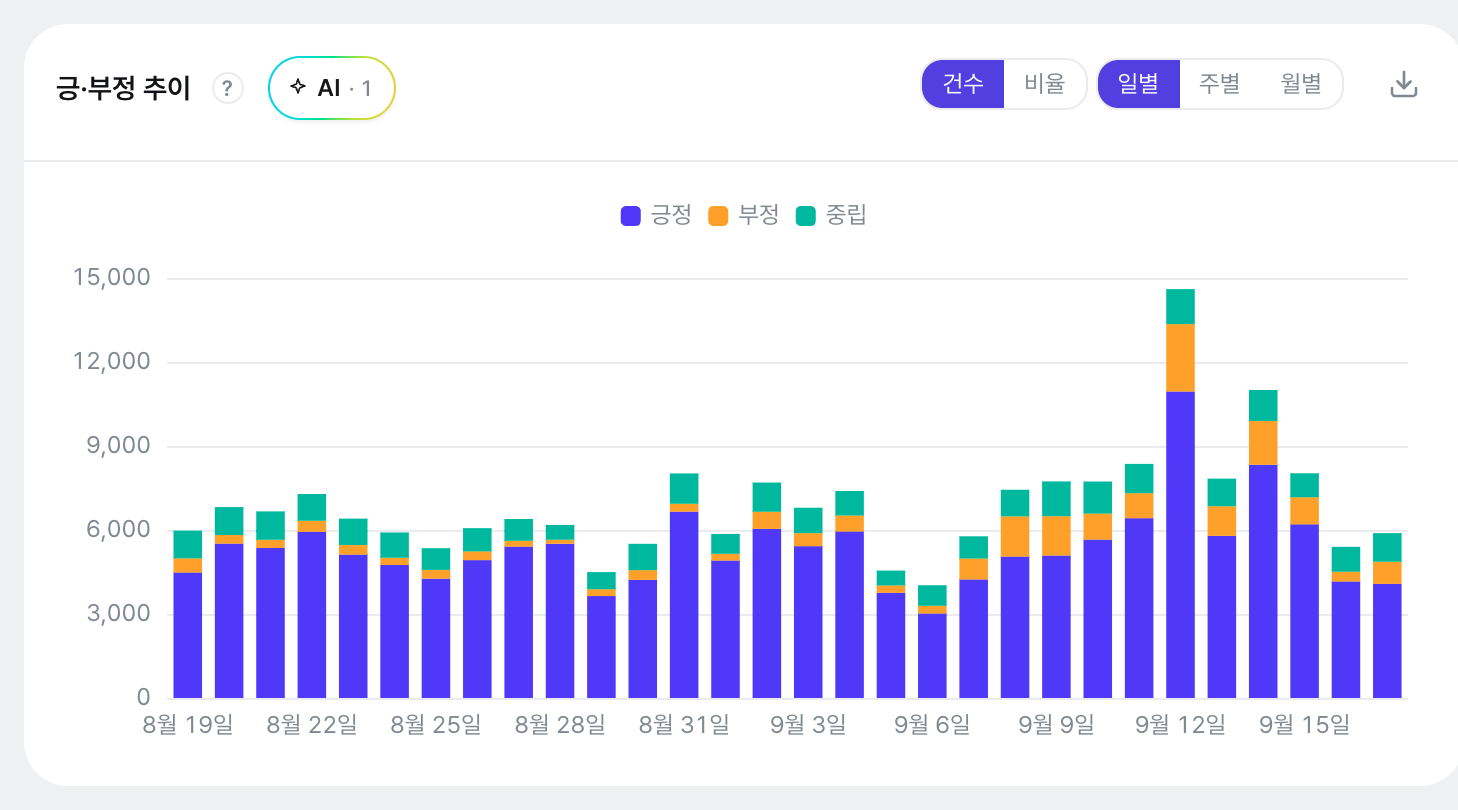Click the 부정 orange legend swatch
The height and width of the screenshot is (810, 1458).
tap(718, 216)
